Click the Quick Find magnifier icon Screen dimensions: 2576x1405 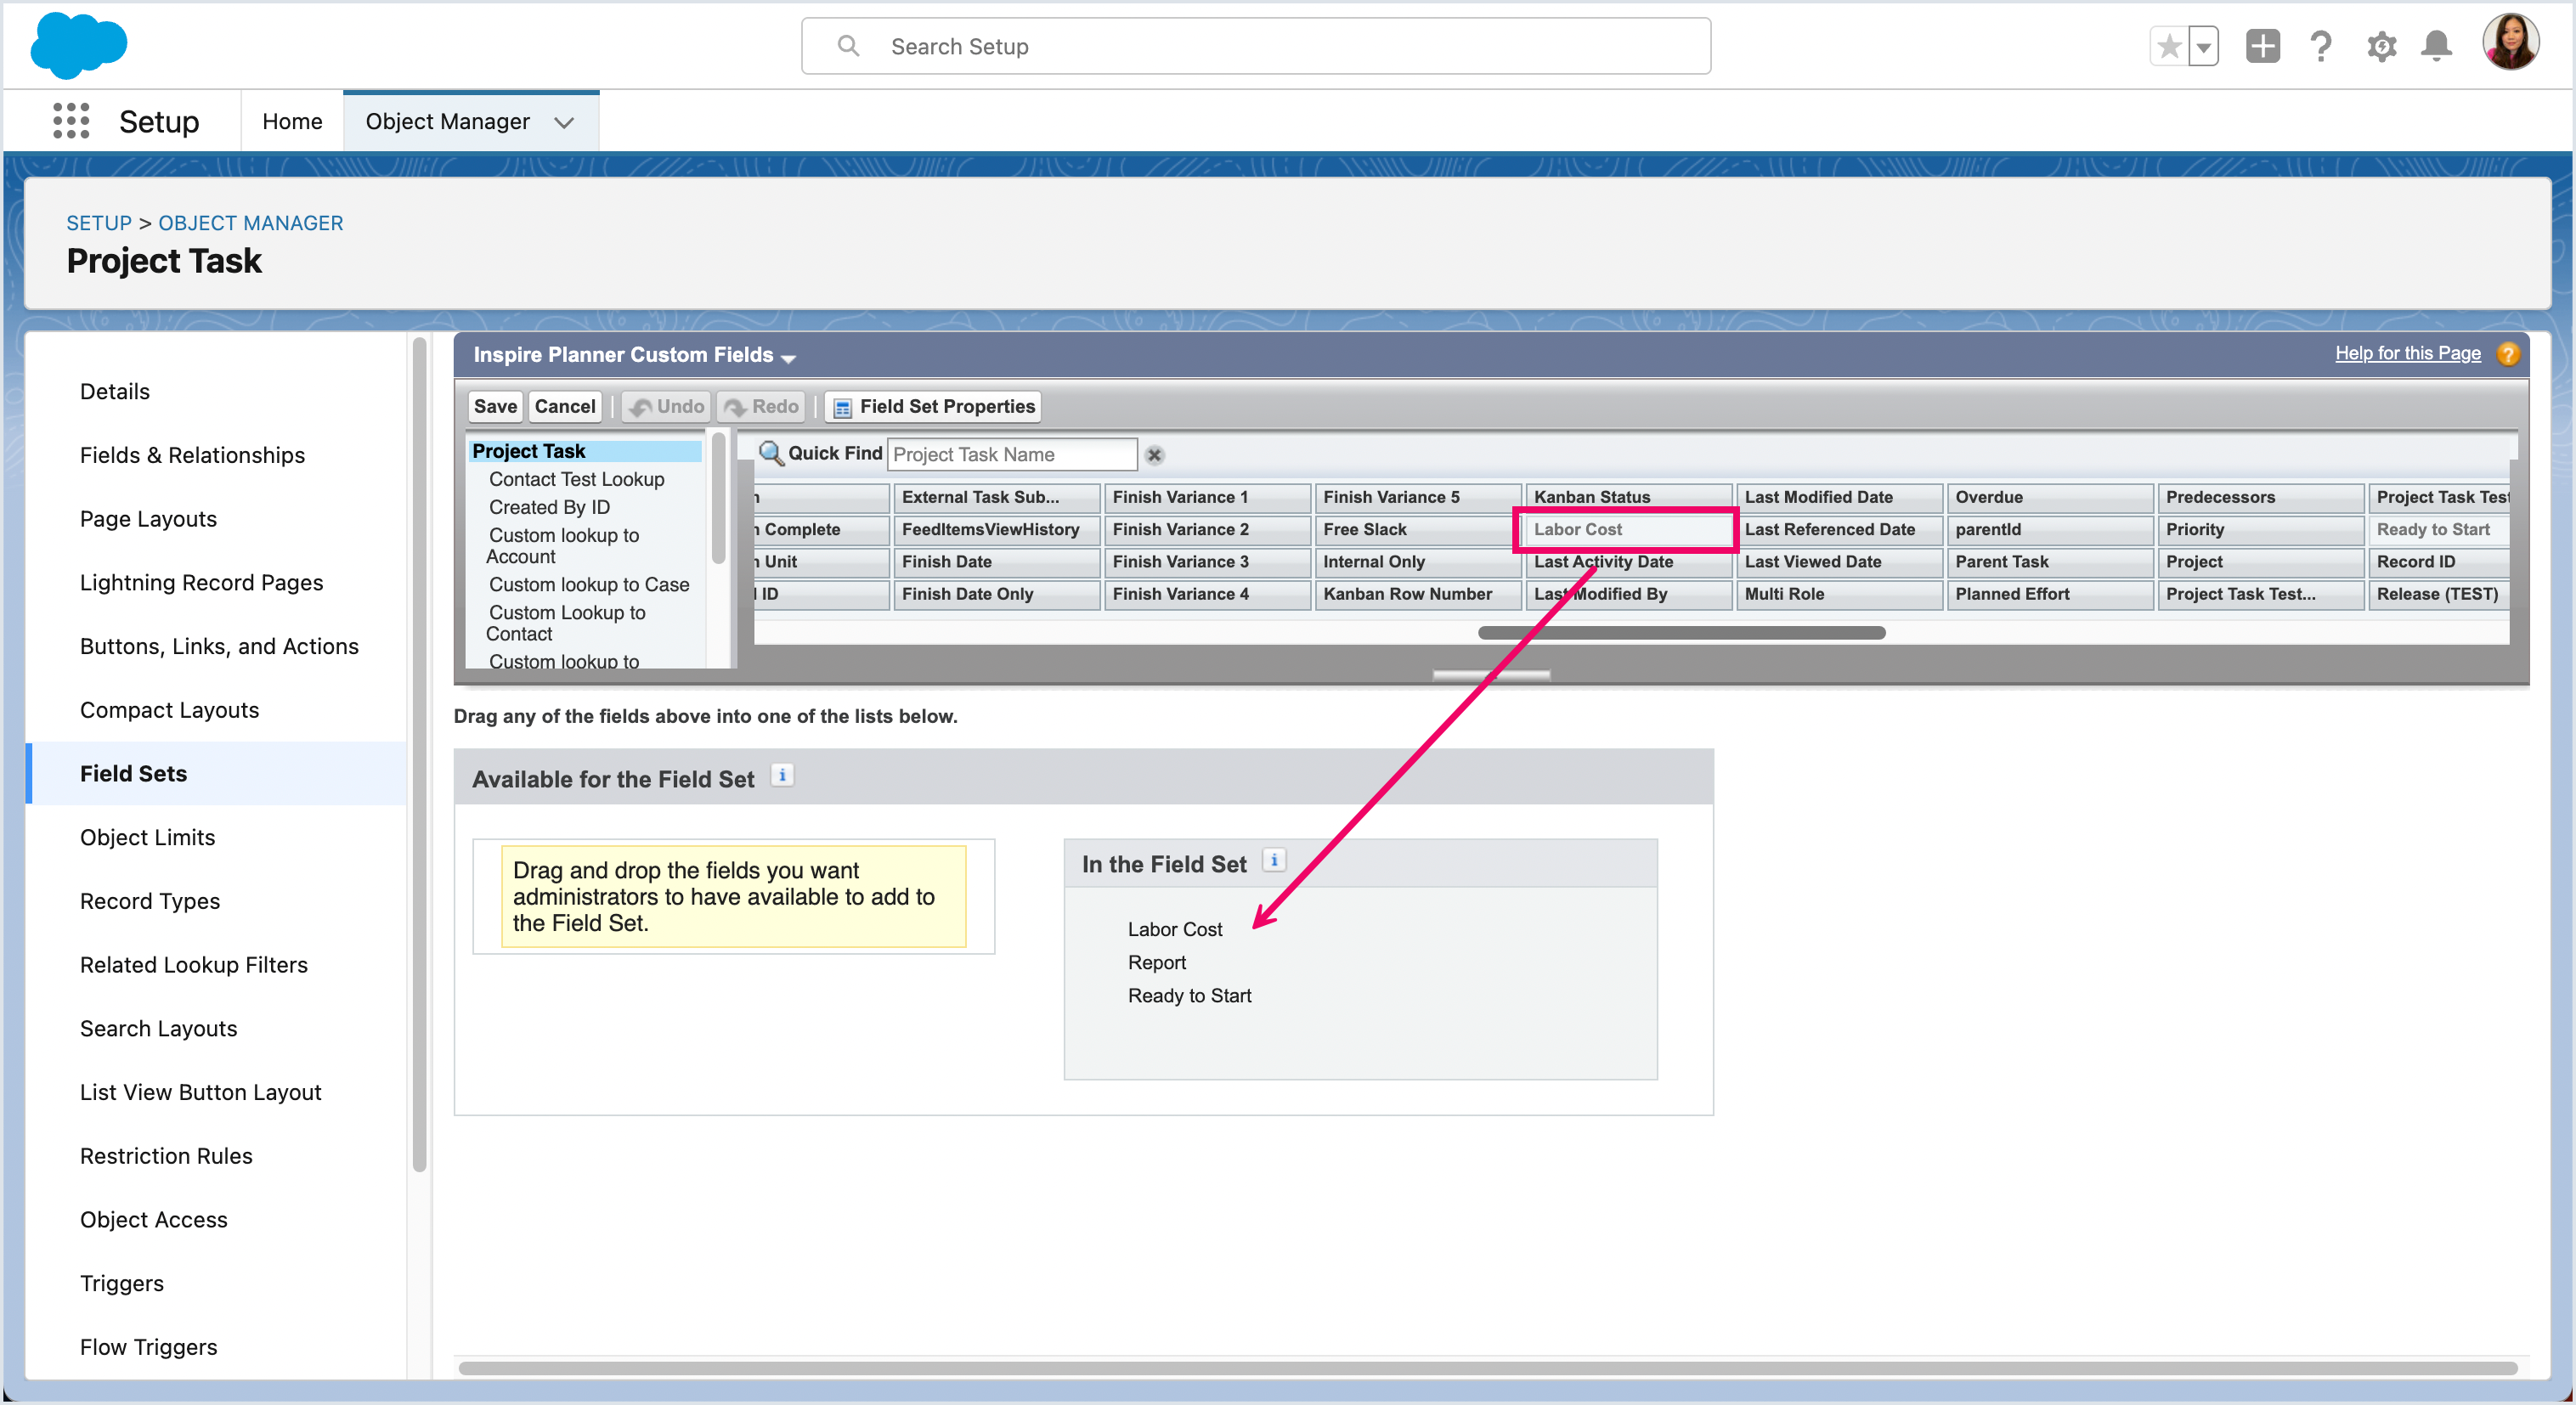coord(770,453)
